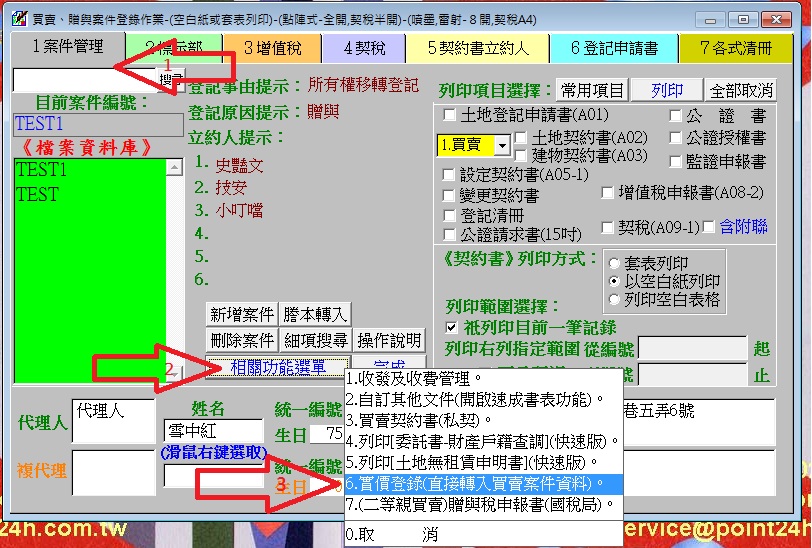
Task: Tick the 增值稅申報書(A08-2) checkbox
Action: tap(609, 192)
